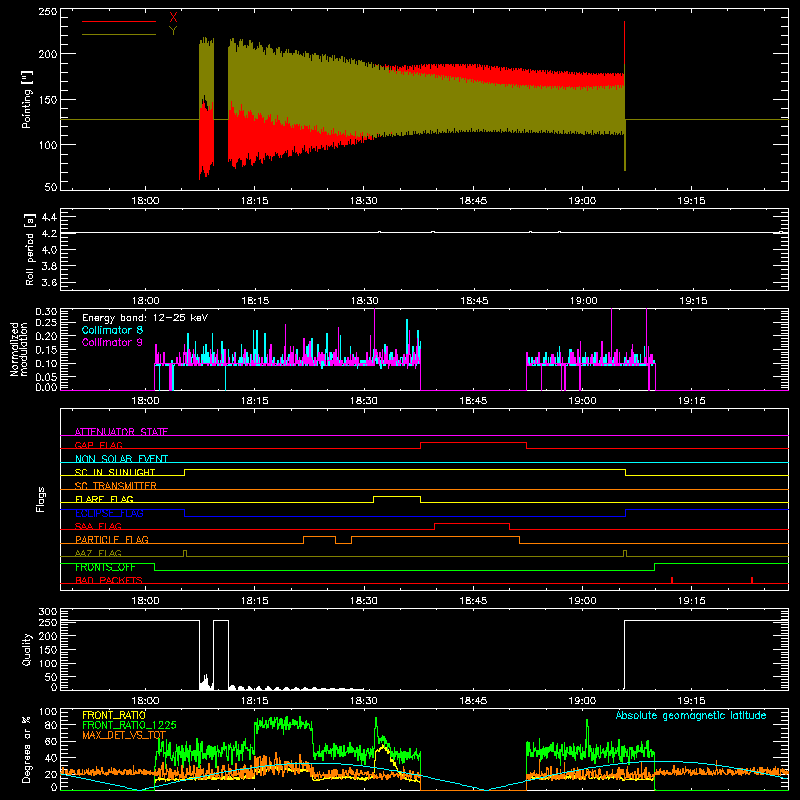Select the MAX_DET_VS_TOT legend entry
The width and height of the screenshot is (800, 800).
point(124,735)
